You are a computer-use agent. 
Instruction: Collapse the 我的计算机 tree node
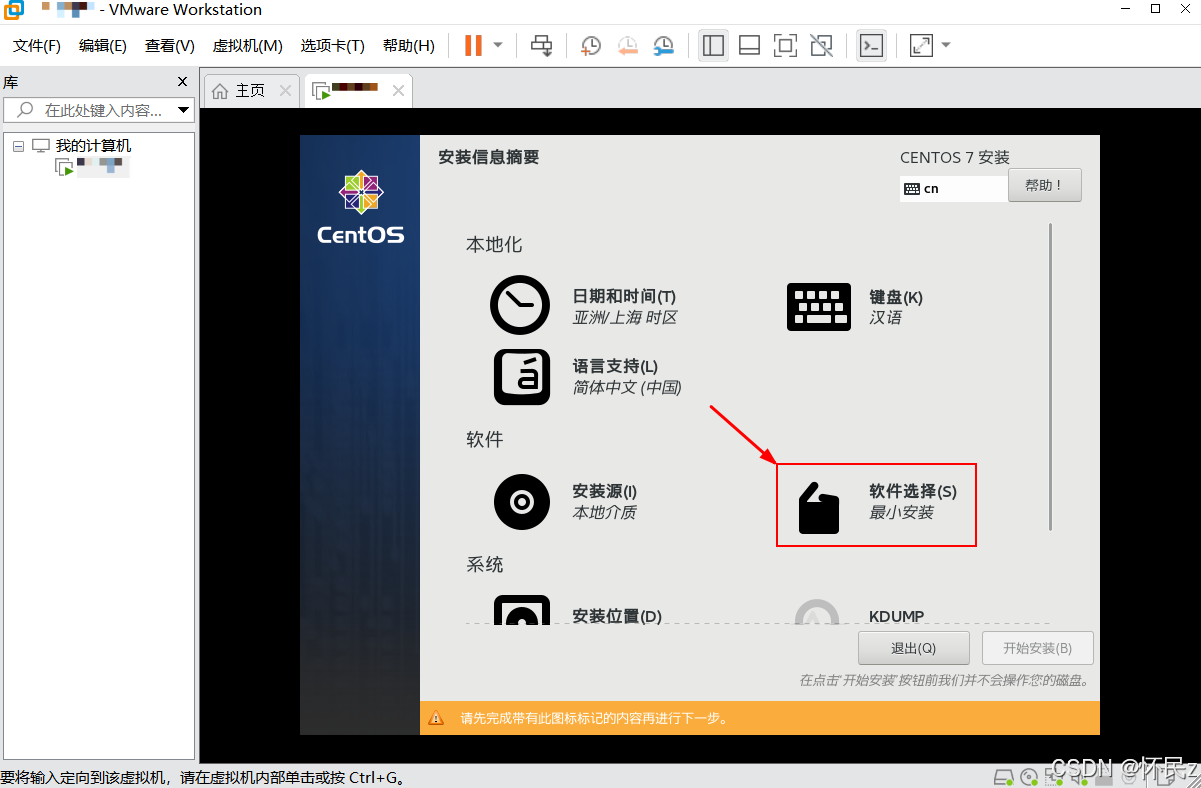click(x=18, y=146)
